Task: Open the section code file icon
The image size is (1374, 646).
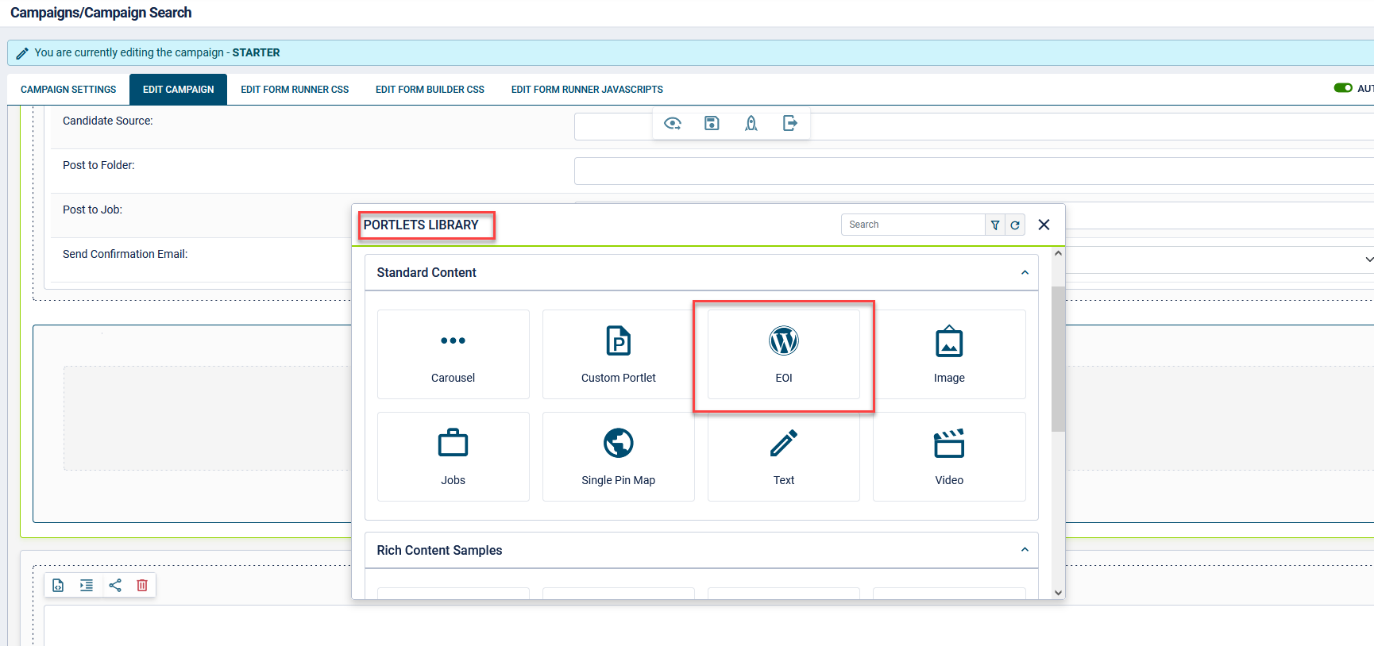Action: coord(58,585)
